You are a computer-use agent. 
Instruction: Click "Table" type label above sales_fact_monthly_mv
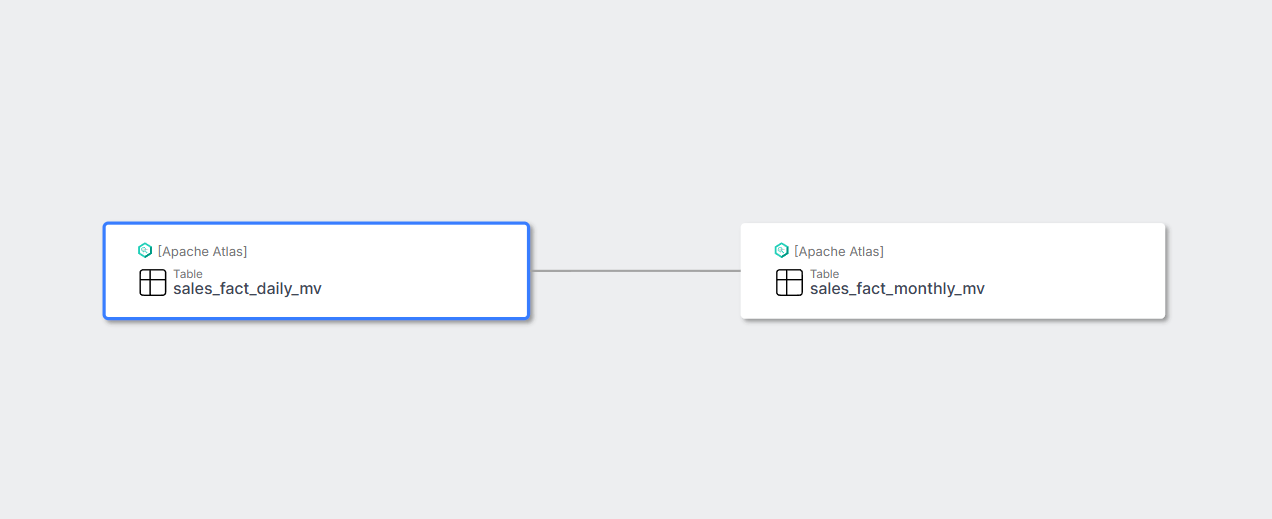[825, 274]
